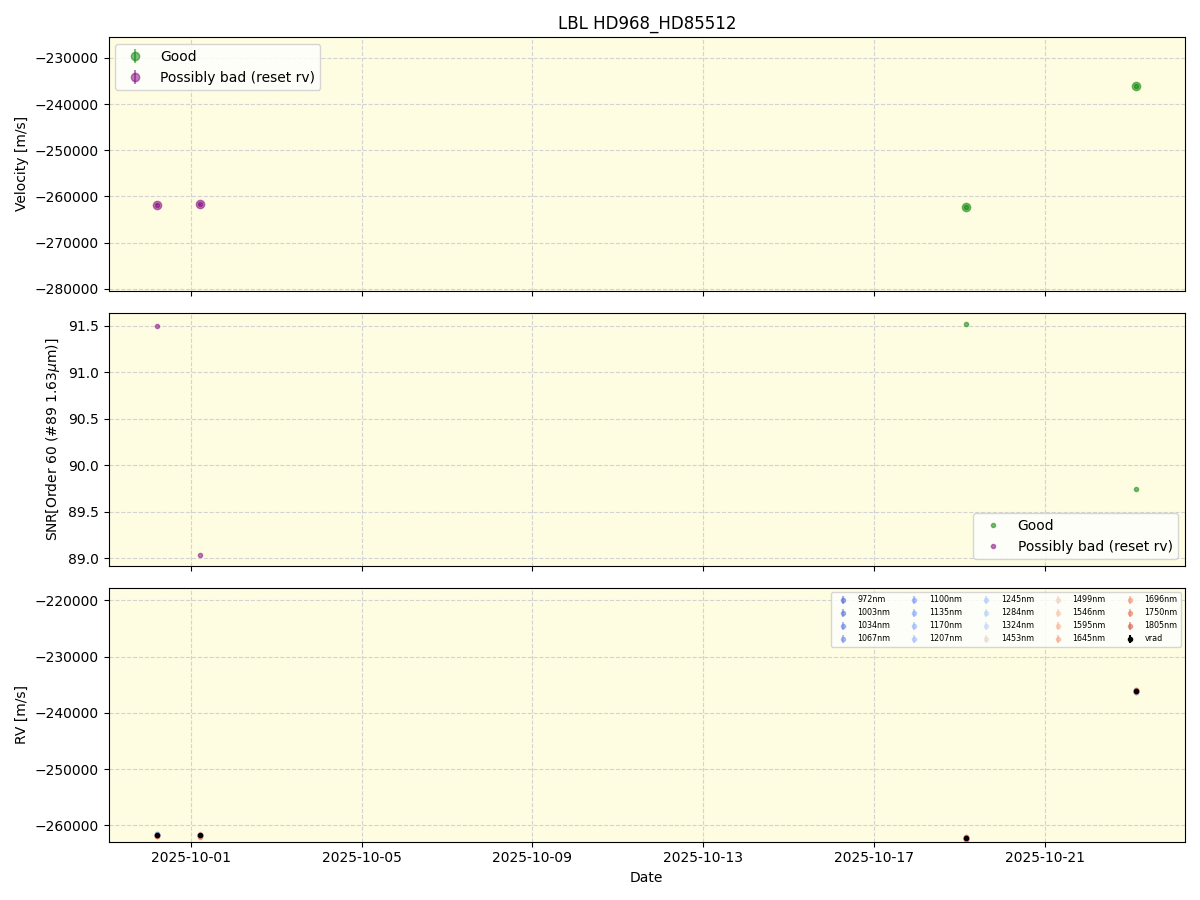Click the 1453nm marker in the RV legend
The height and width of the screenshot is (900, 1200).
pyautogui.click(x=986, y=639)
